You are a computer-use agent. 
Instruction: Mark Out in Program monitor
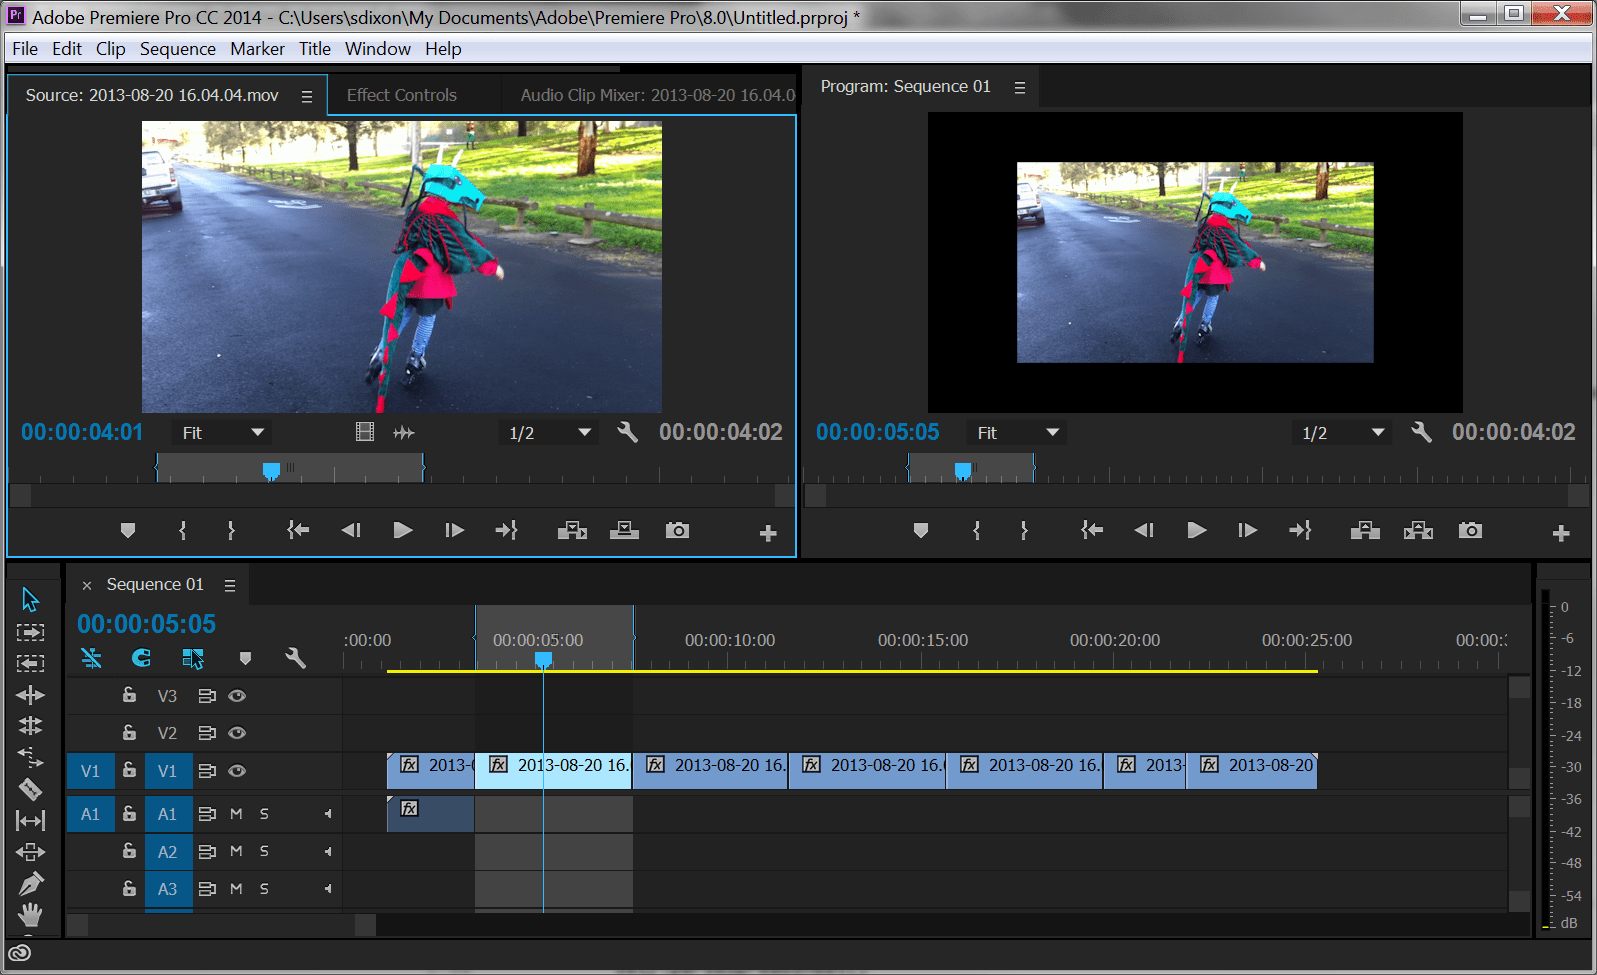point(1024,530)
